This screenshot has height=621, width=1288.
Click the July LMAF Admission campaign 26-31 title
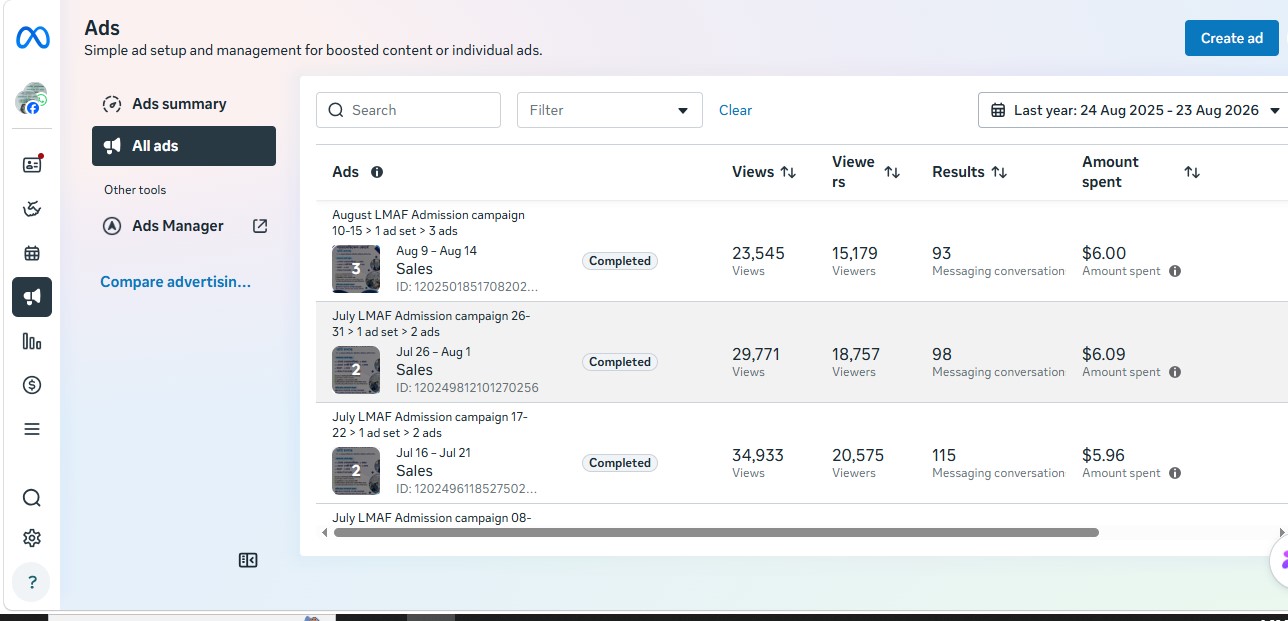tap(431, 324)
